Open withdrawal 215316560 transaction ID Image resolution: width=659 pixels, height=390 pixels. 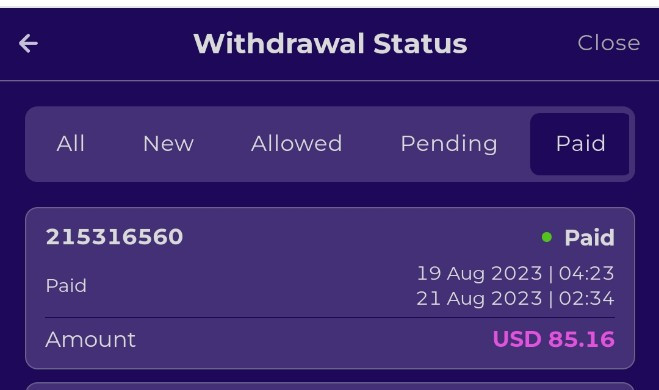[114, 237]
